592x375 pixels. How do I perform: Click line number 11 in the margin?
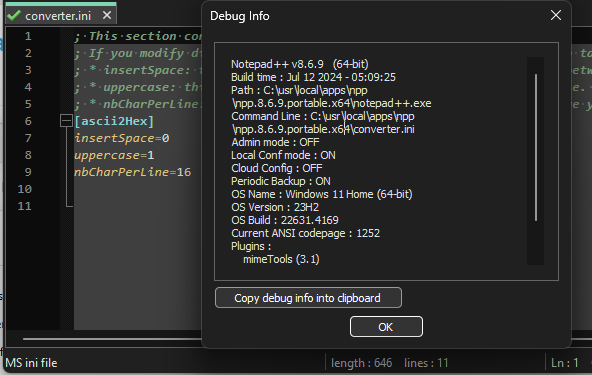25,206
